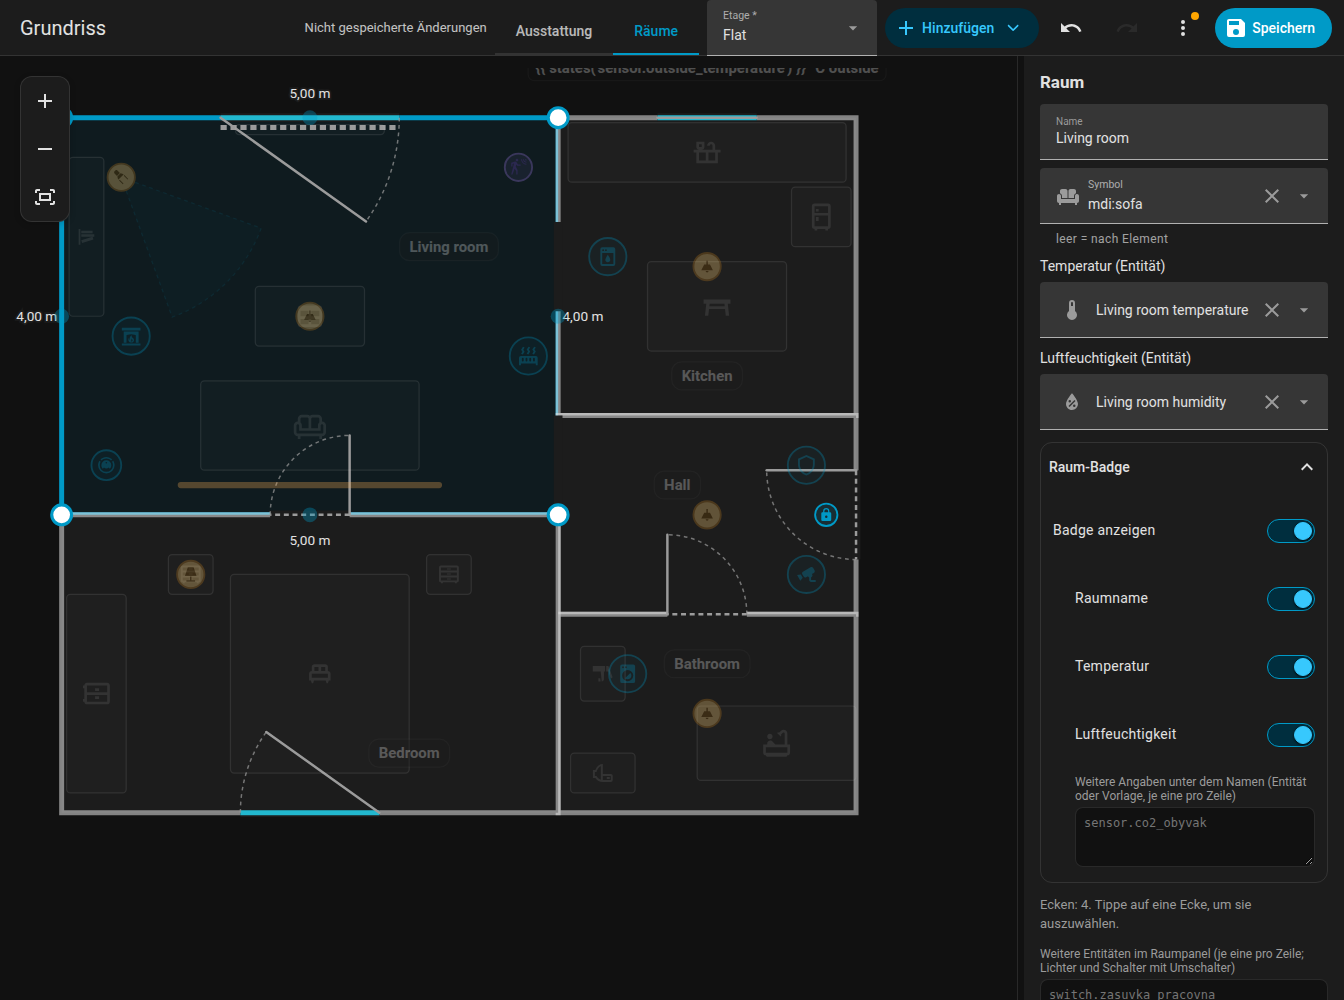Open Luftfeuchtigkeit entity dropdown arrow

pos(1304,402)
